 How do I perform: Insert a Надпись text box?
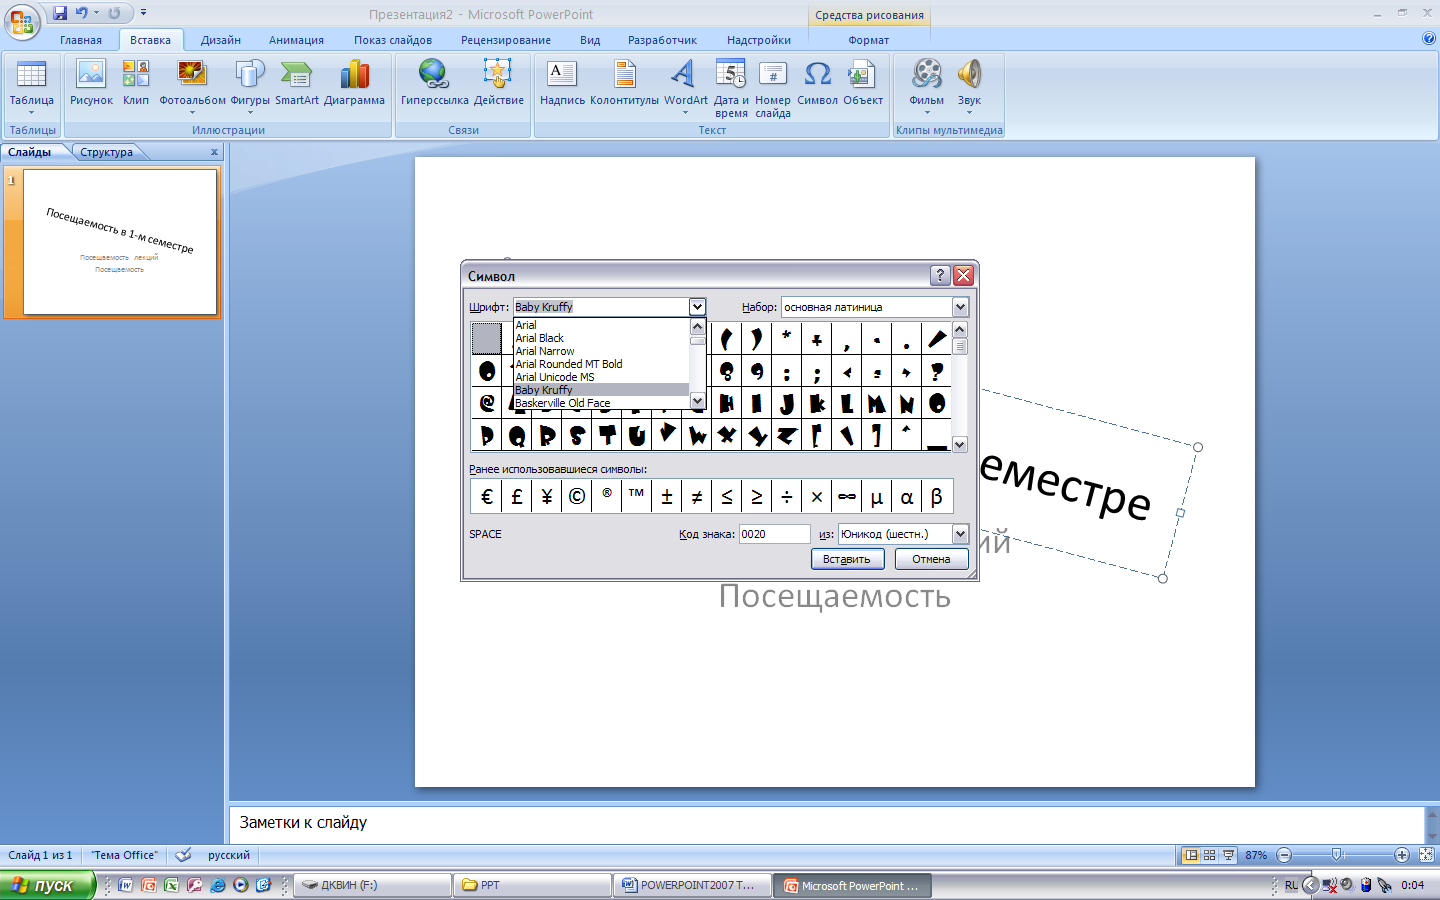(x=562, y=84)
